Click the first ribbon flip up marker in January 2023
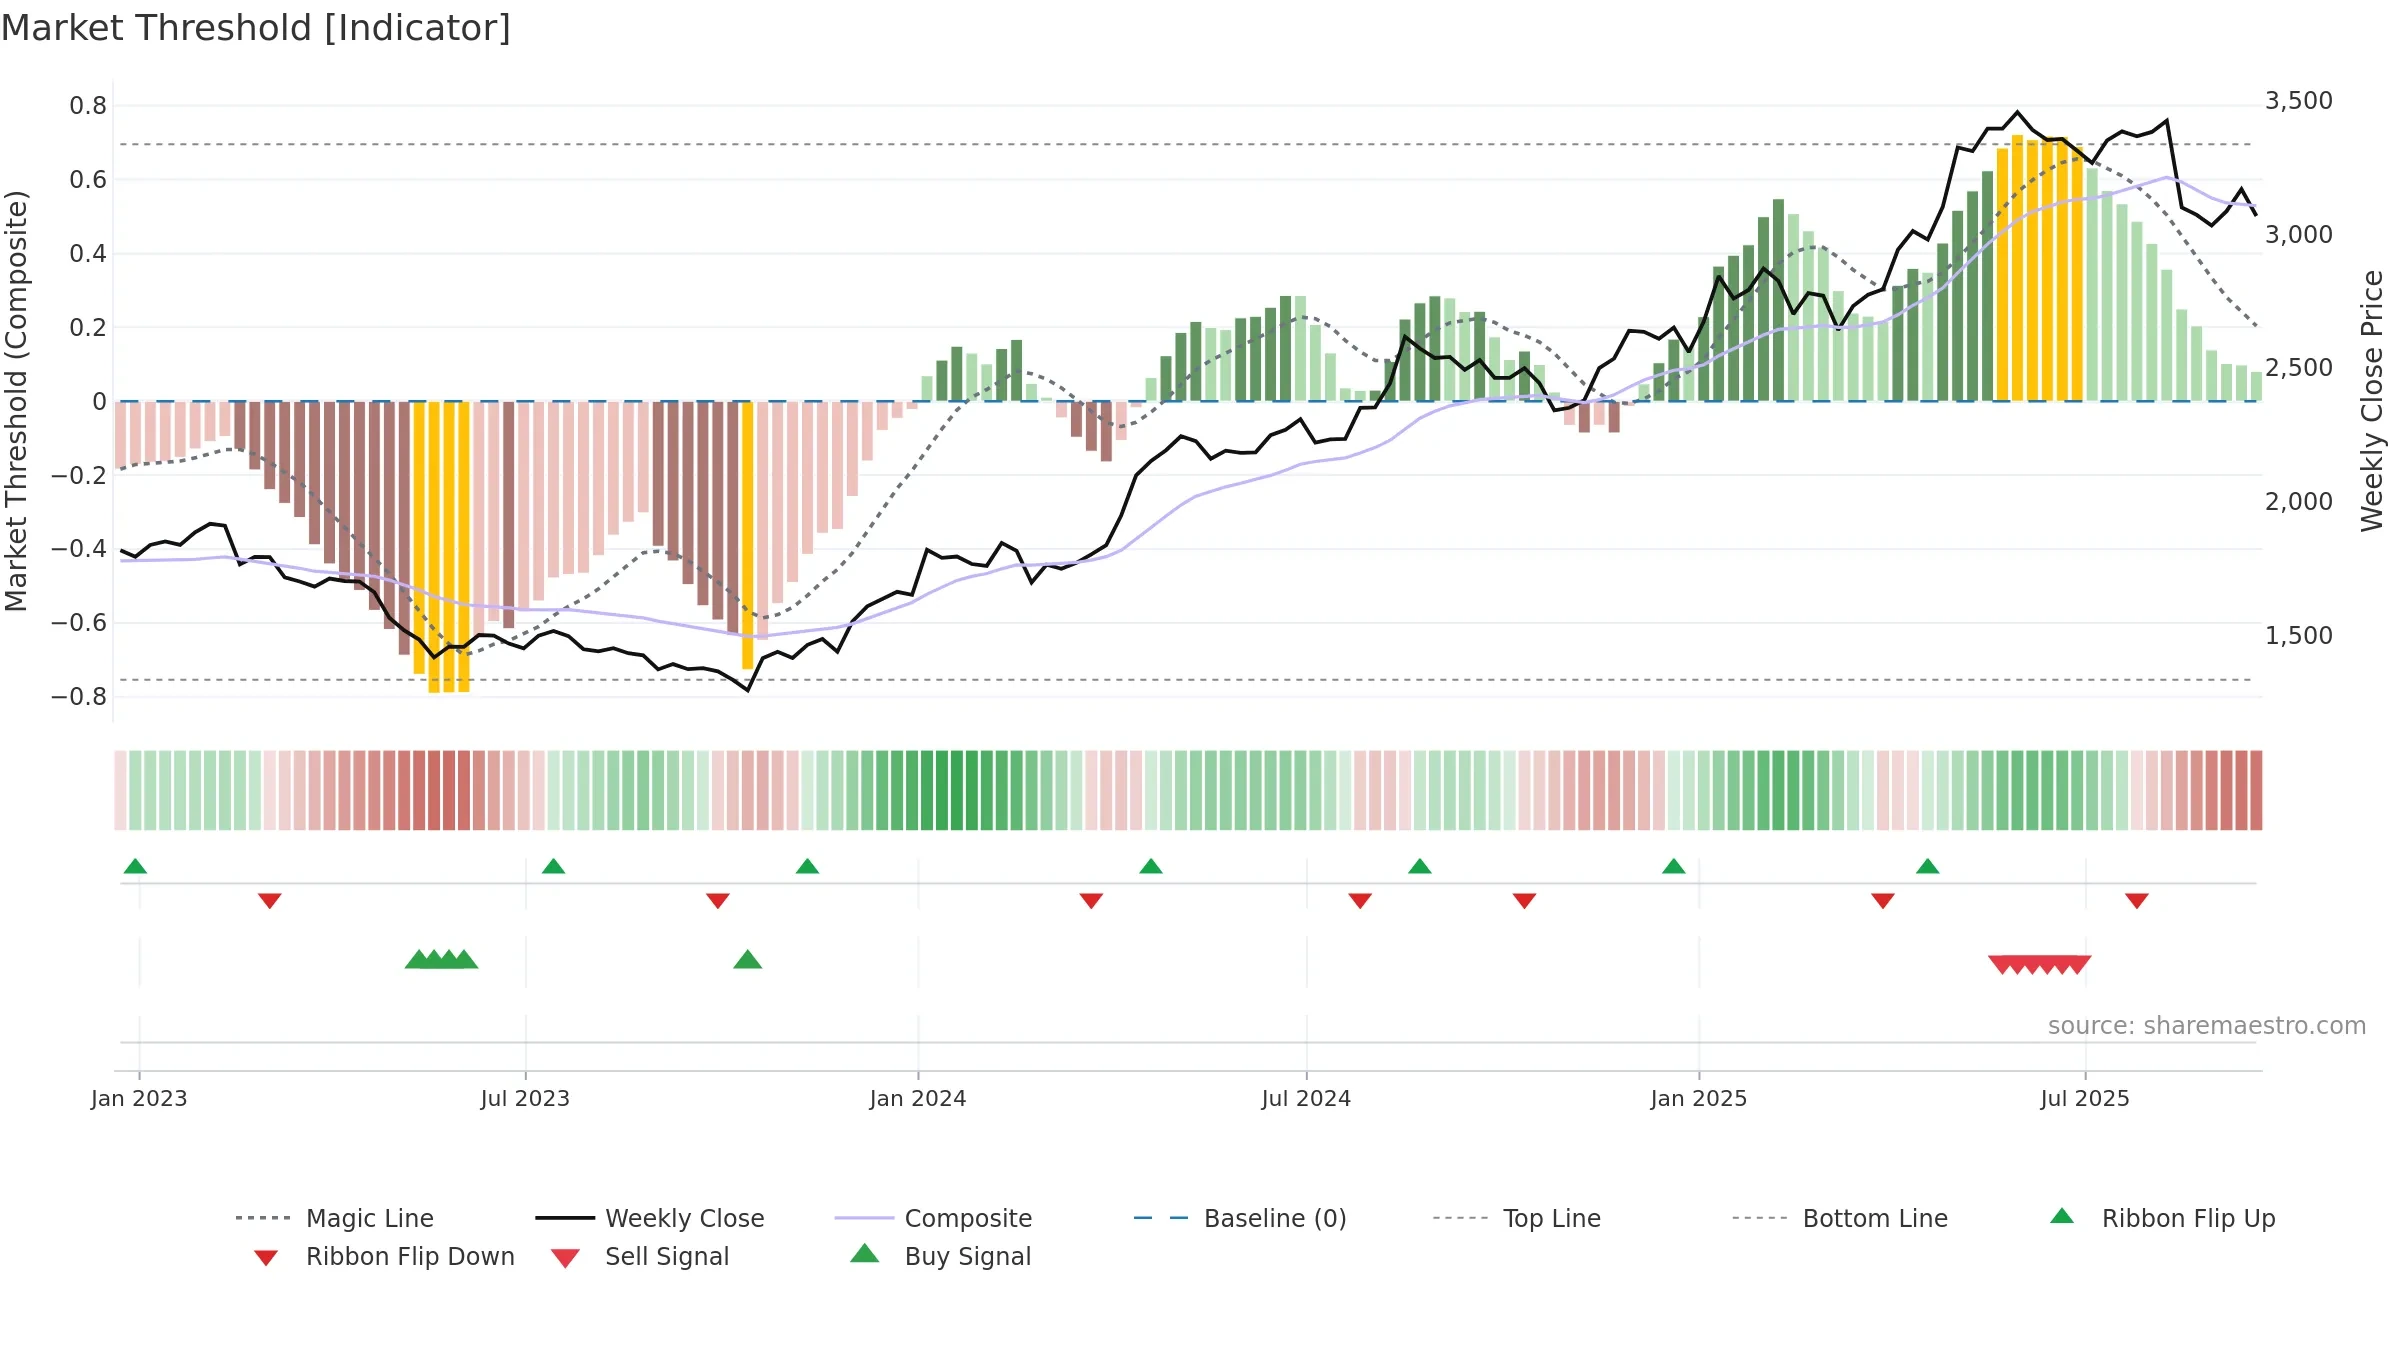2400x1350 pixels. 135,866
